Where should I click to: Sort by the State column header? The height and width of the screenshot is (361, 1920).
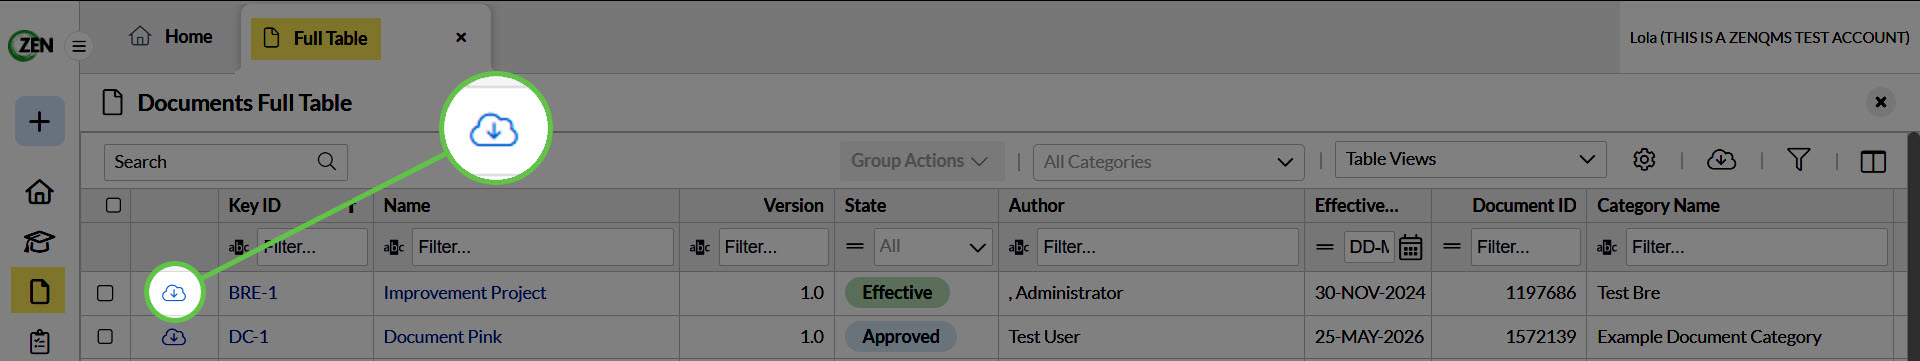[x=865, y=205]
